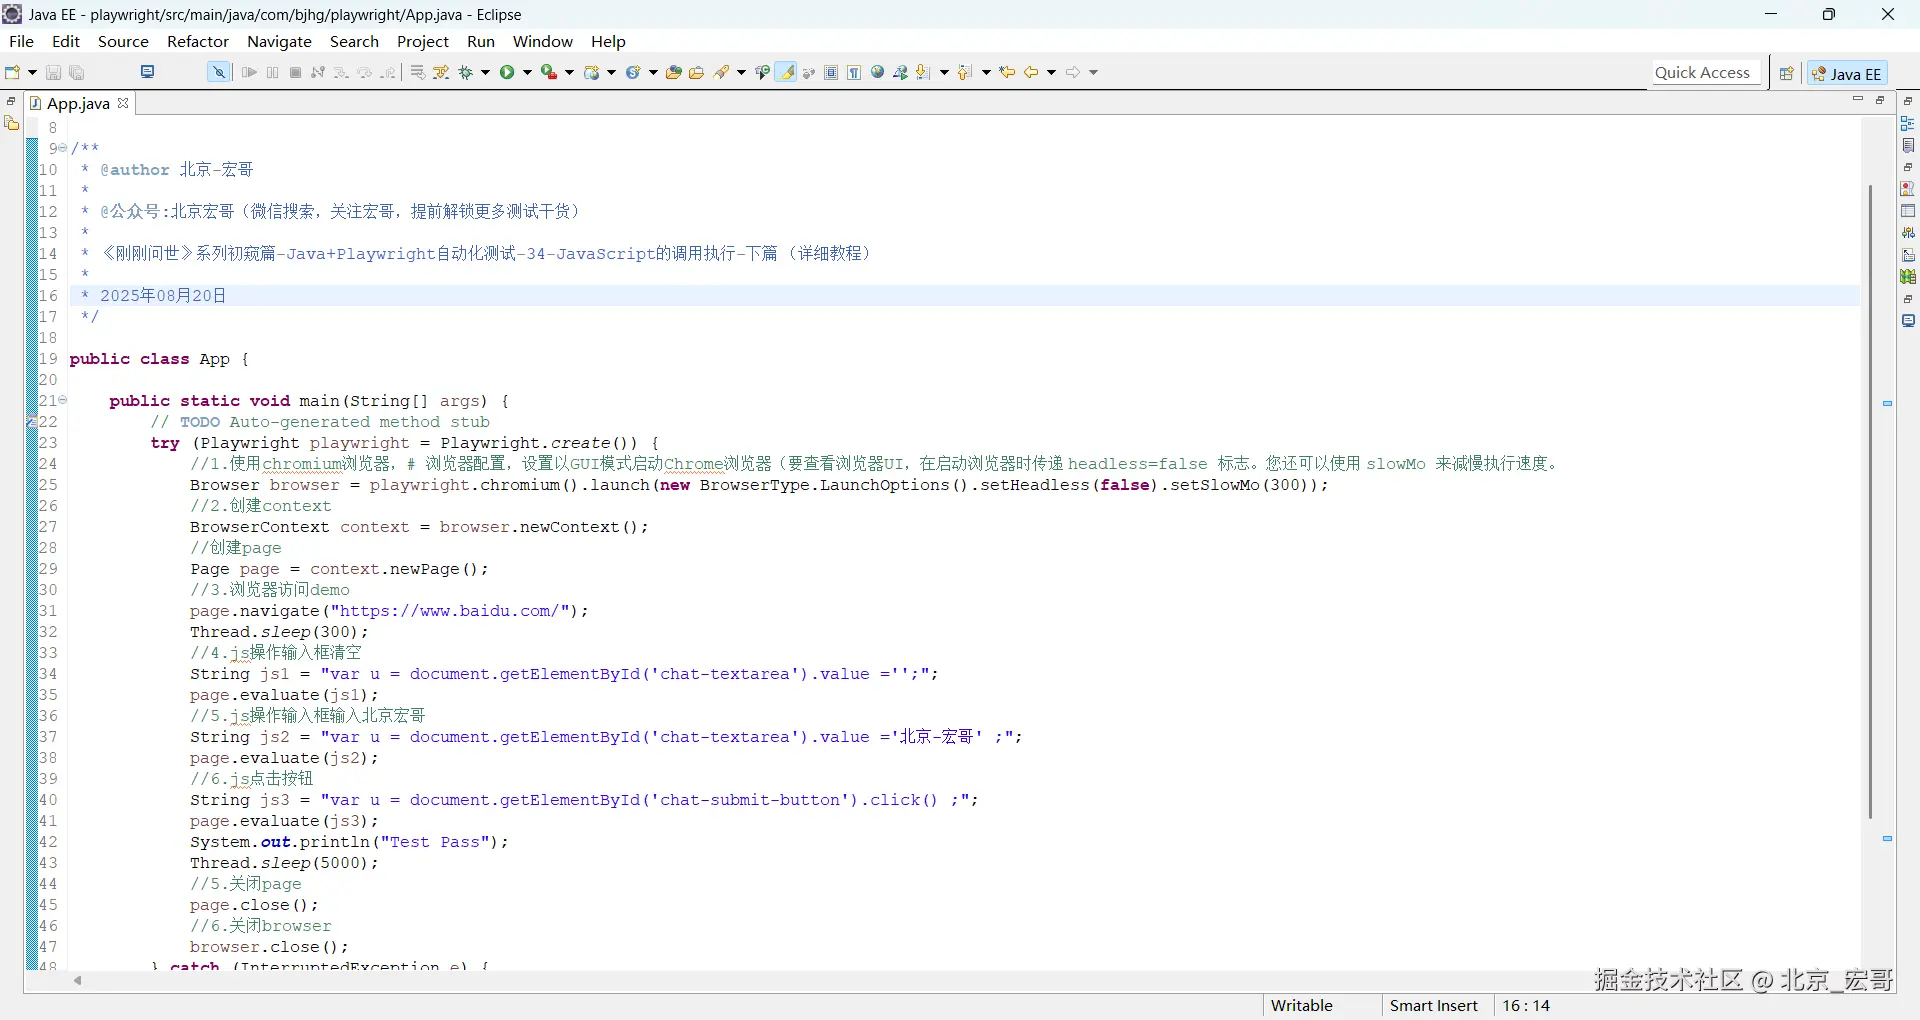Click the Disconnect debug icon
Image resolution: width=1920 pixels, height=1020 pixels.
318,72
